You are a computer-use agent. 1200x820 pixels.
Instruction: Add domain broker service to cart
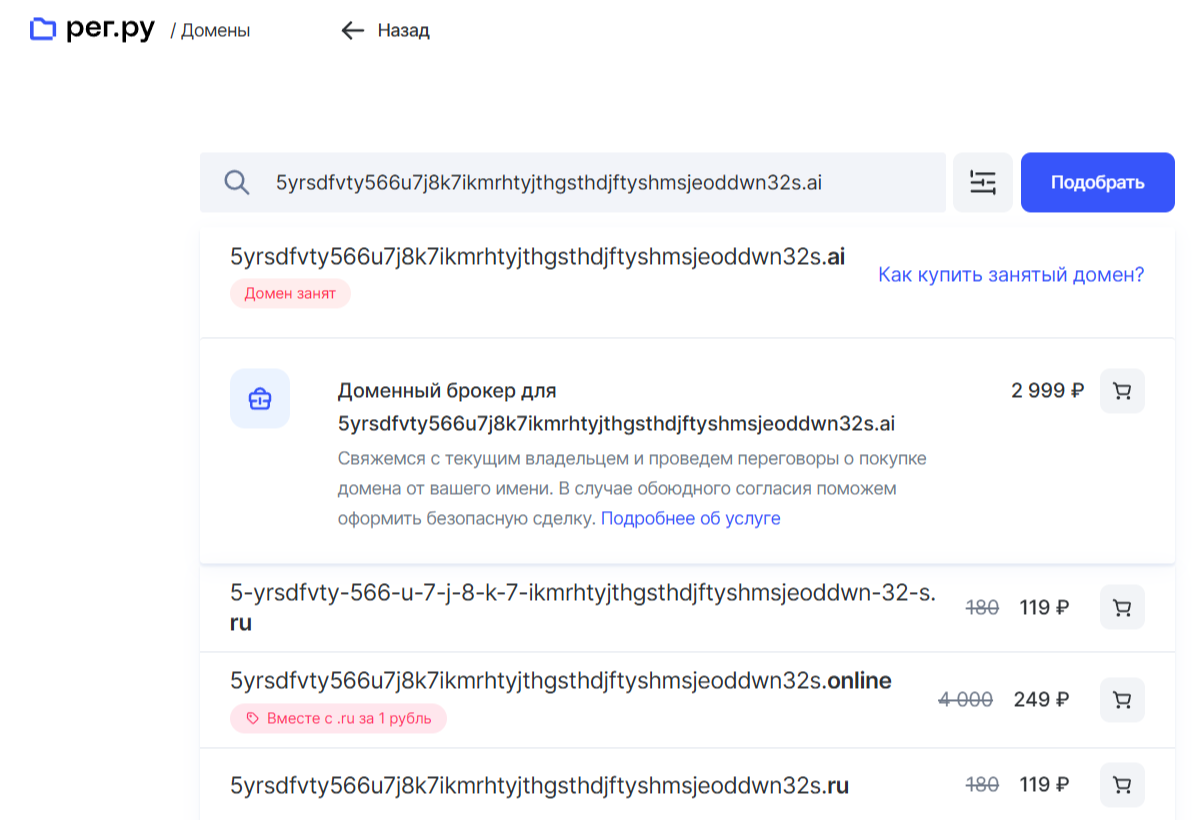[1122, 391]
